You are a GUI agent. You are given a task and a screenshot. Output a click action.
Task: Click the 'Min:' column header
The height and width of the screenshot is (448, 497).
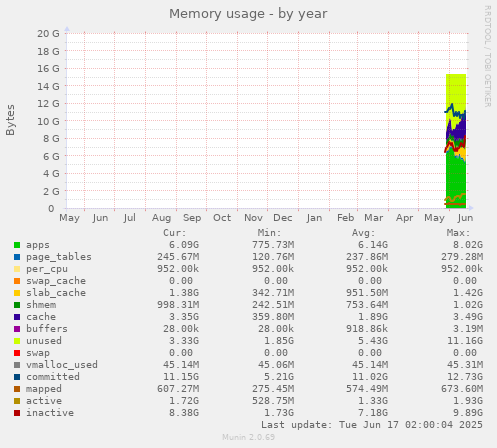269,233
